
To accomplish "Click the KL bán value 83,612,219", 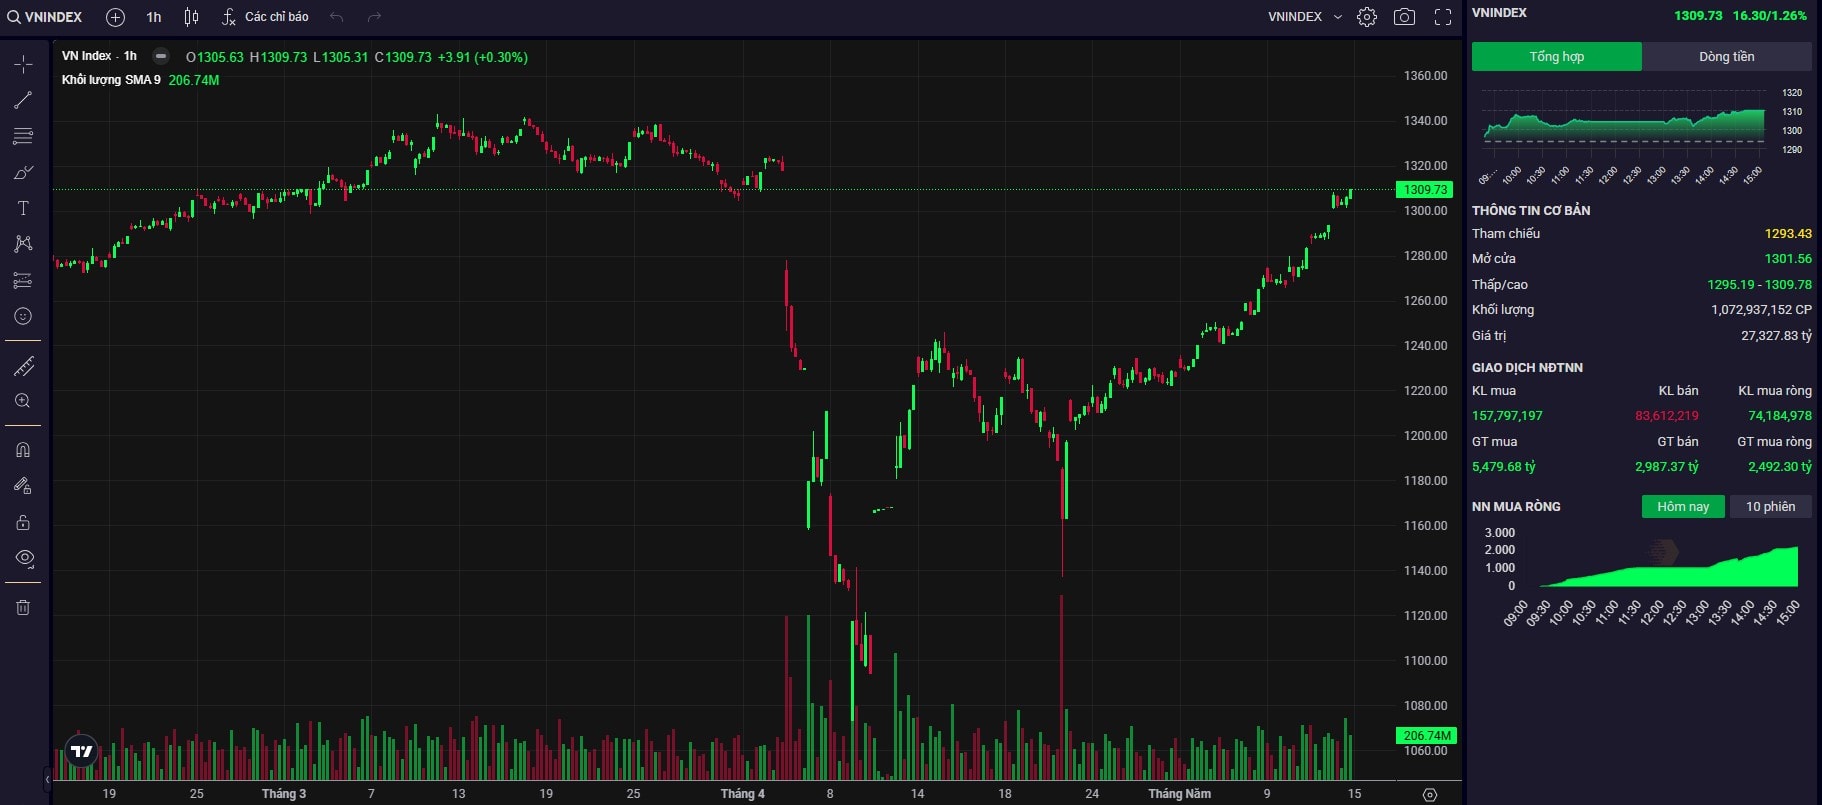I will coord(1667,416).
